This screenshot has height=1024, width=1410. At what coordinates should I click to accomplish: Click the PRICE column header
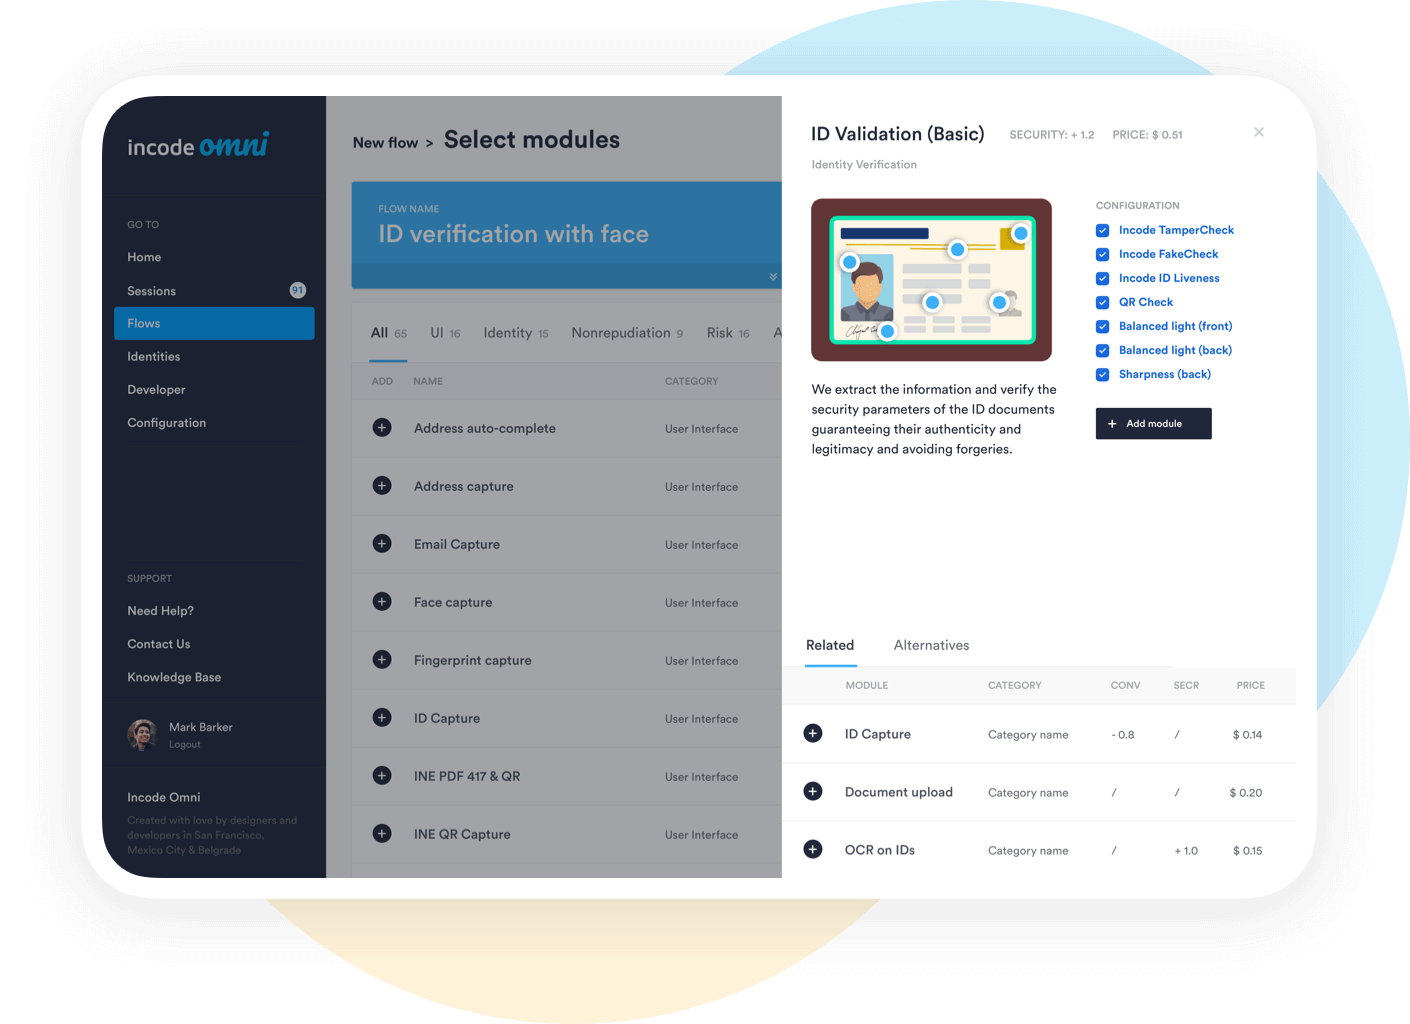pyautogui.click(x=1250, y=685)
